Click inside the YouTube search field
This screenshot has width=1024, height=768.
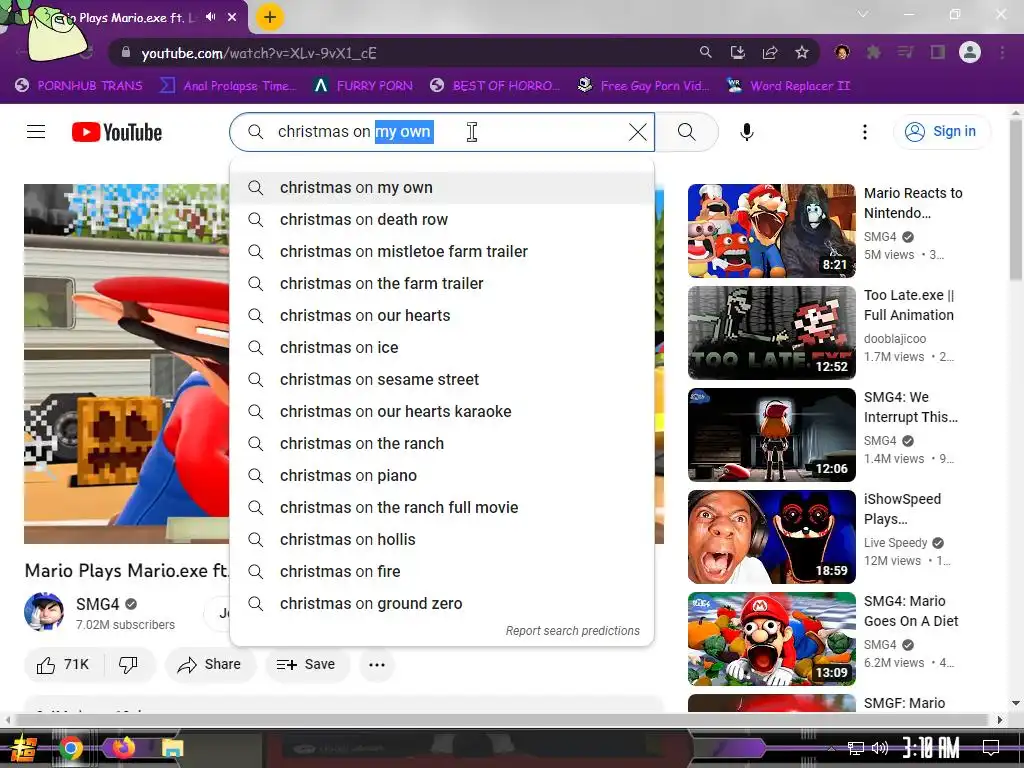442,132
